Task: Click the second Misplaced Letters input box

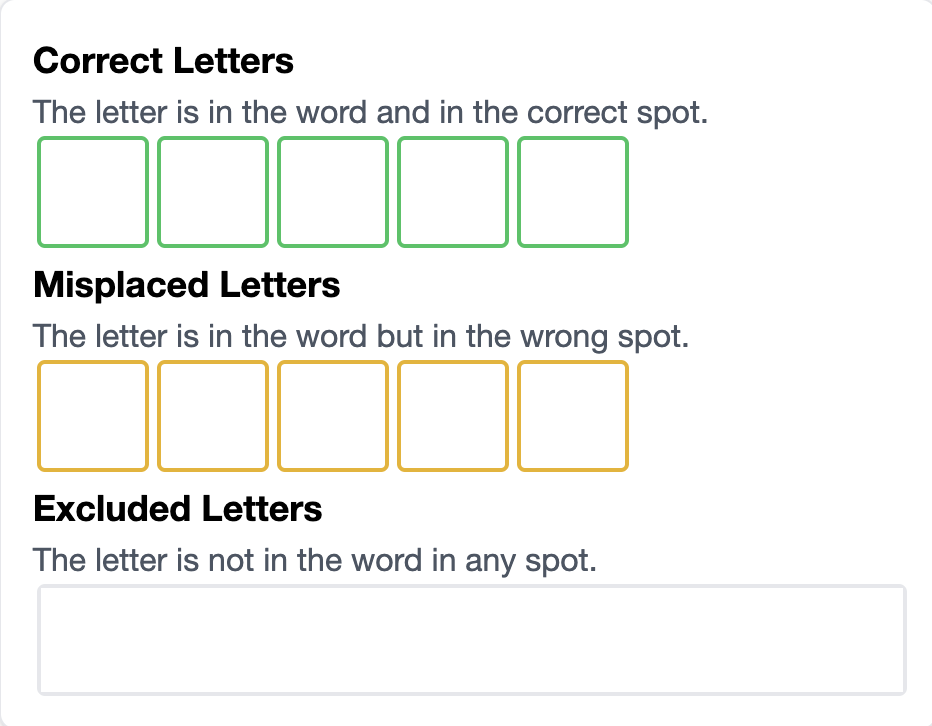Action: click(212, 416)
